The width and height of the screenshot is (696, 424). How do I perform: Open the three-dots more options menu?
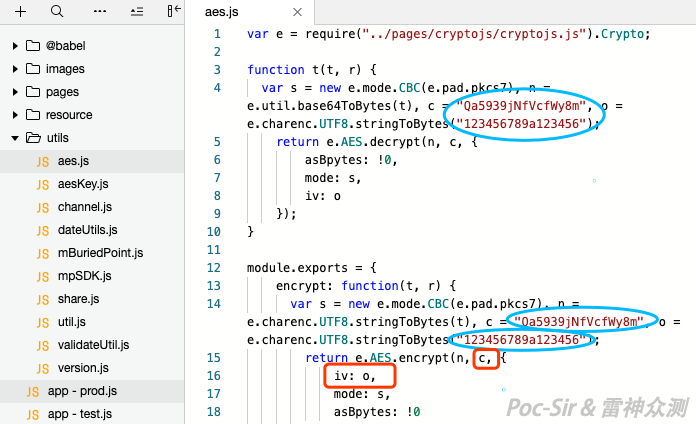pyautogui.click(x=100, y=11)
